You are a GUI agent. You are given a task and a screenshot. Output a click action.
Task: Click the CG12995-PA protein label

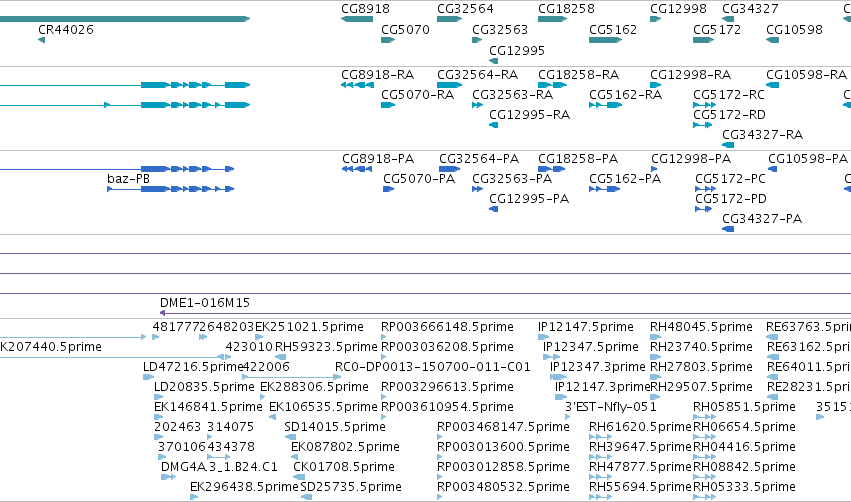coord(529,199)
